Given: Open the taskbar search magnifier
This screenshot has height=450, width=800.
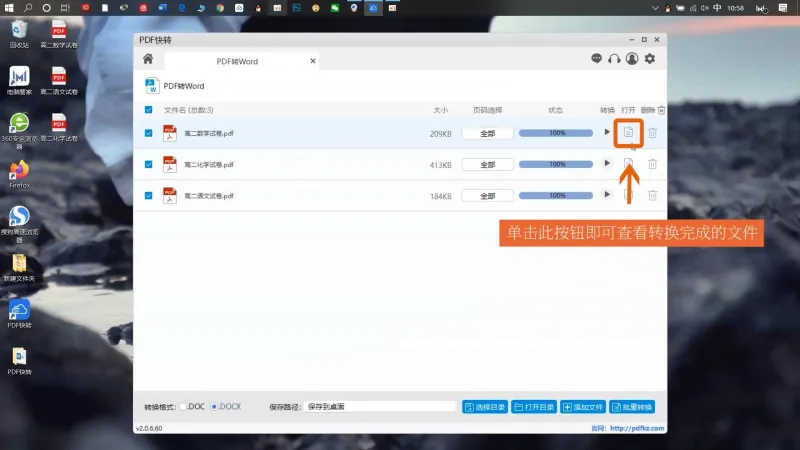Looking at the screenshot, I should click(x=28, y=8).
